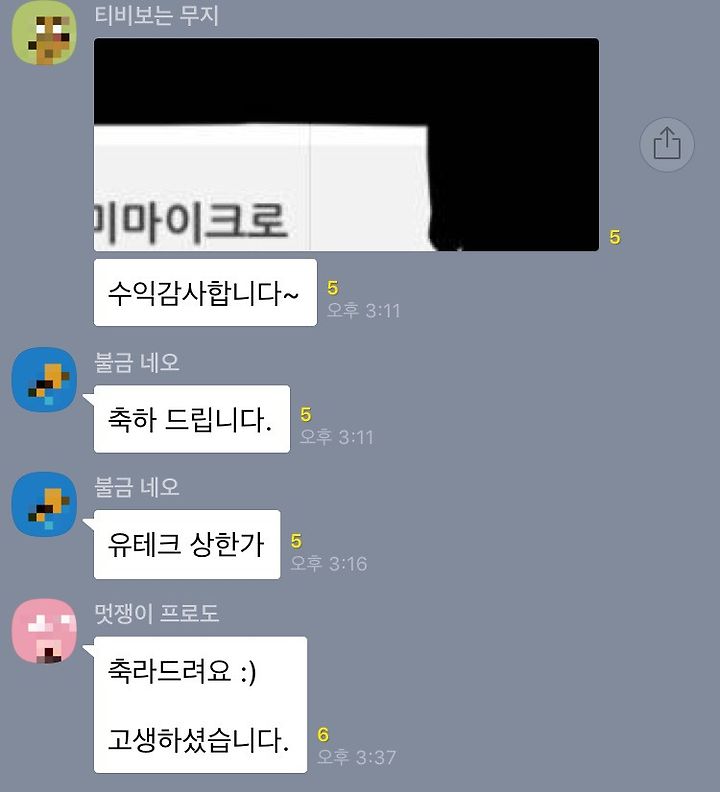Click unread count 5 beside 유테크 상한가
Viewport: 720px width, 792px height.
point(296,541)
